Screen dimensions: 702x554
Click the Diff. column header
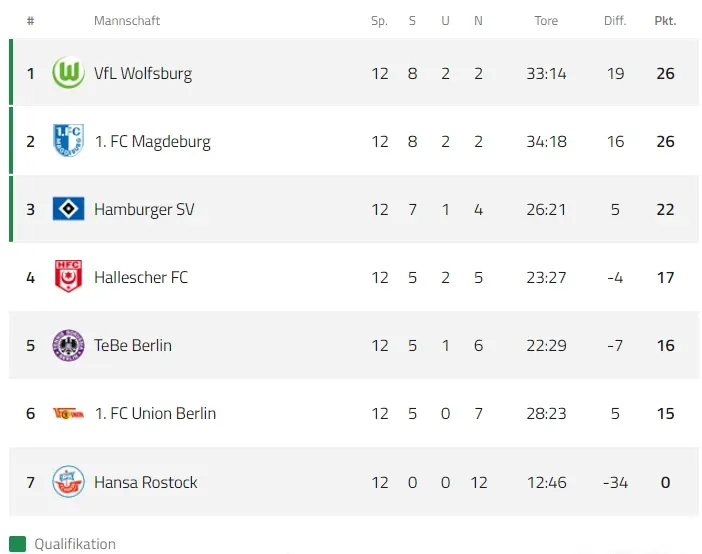coord(615,21)
